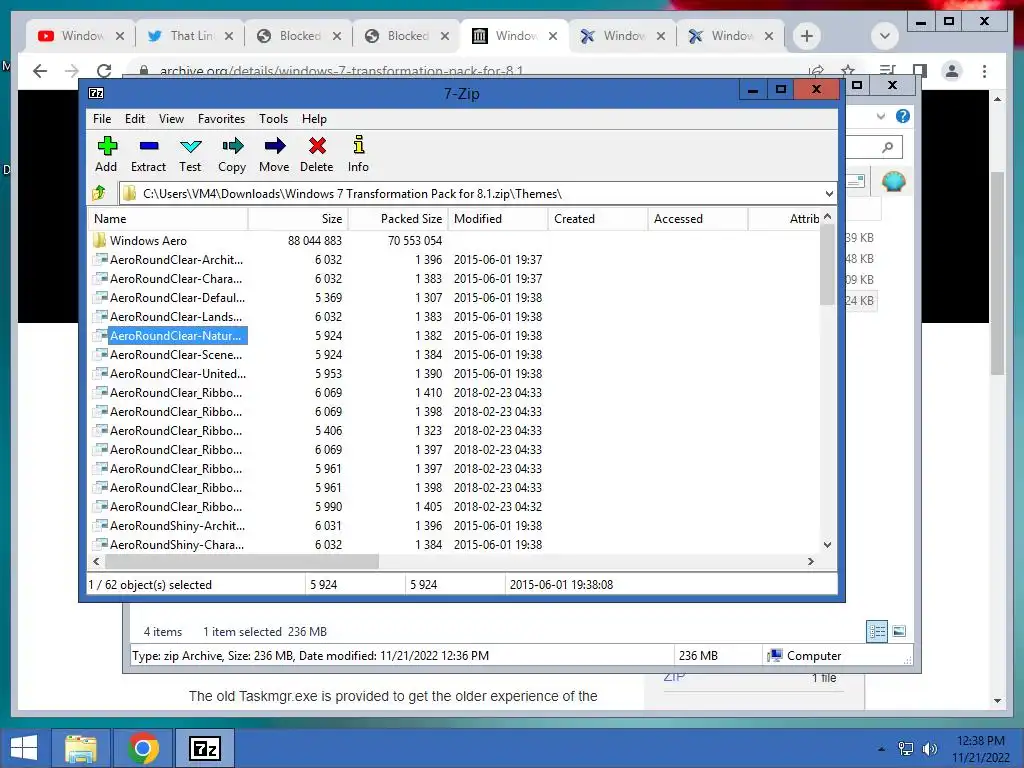Image resolution: width=1024 pixels, height=768 pixels.
Task: Switch Explorer to details view icon
Action: coord(876,631)
